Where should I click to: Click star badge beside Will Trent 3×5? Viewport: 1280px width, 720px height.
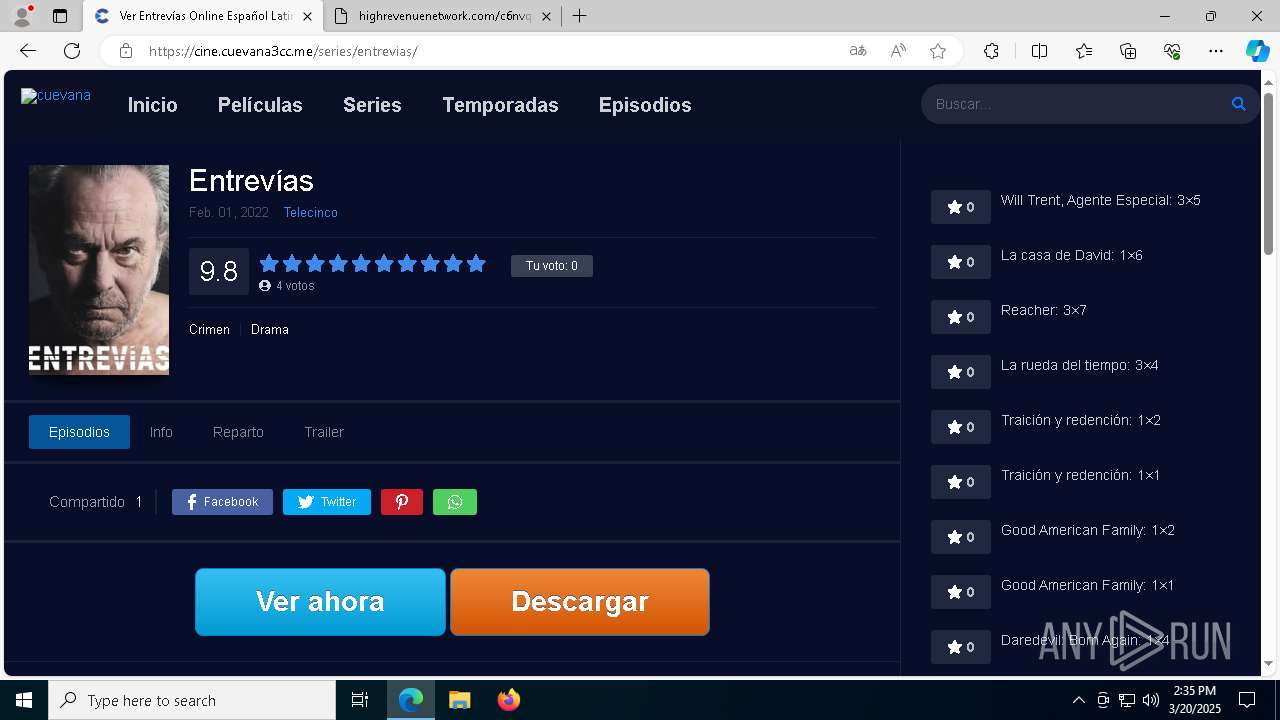(x=961, y=207)
